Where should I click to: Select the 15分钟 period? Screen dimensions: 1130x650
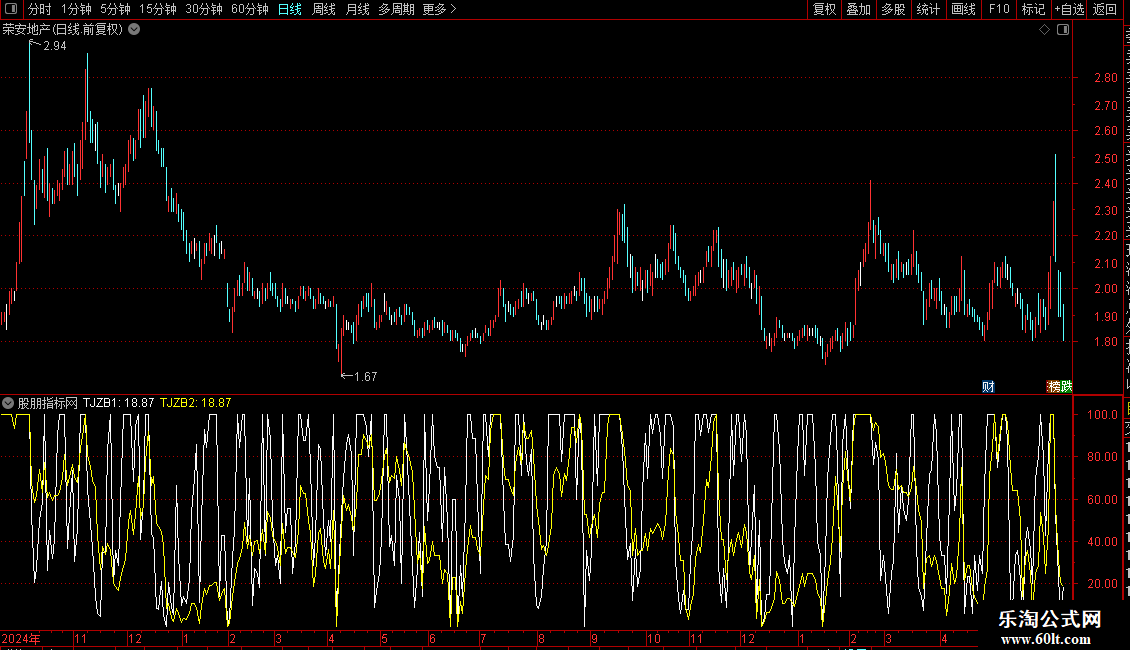coord(158,9)
